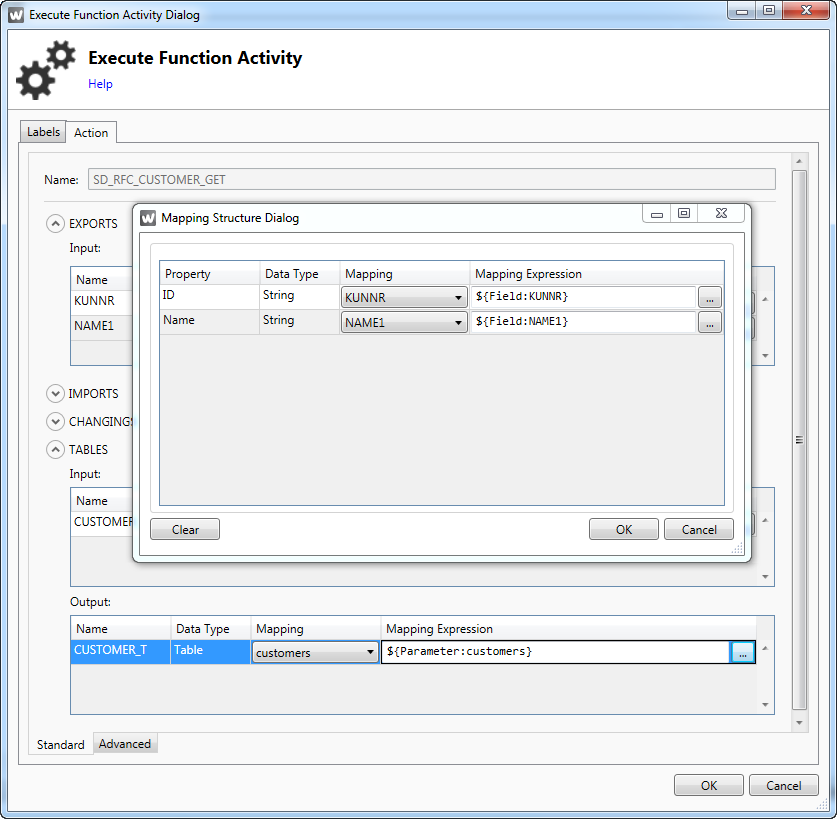Collapse the EXPORTS section
Viewport: 837px width, 819px height.
pos(56,224)
